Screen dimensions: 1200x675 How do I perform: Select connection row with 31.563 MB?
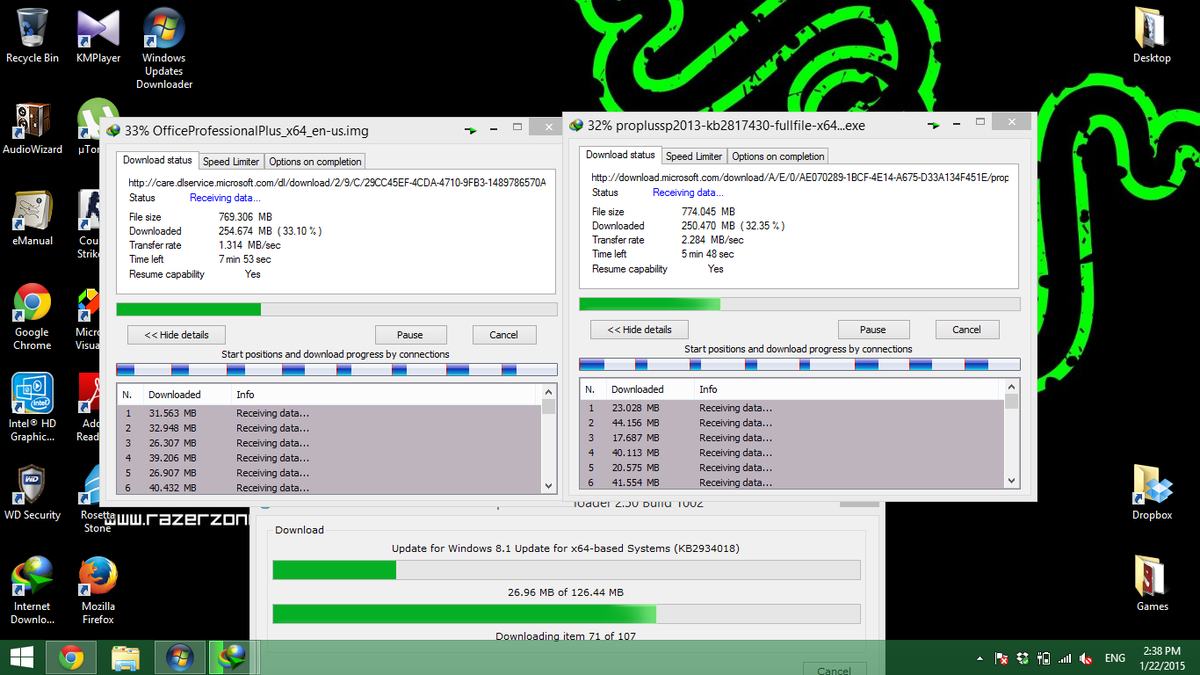click(329, 413)
